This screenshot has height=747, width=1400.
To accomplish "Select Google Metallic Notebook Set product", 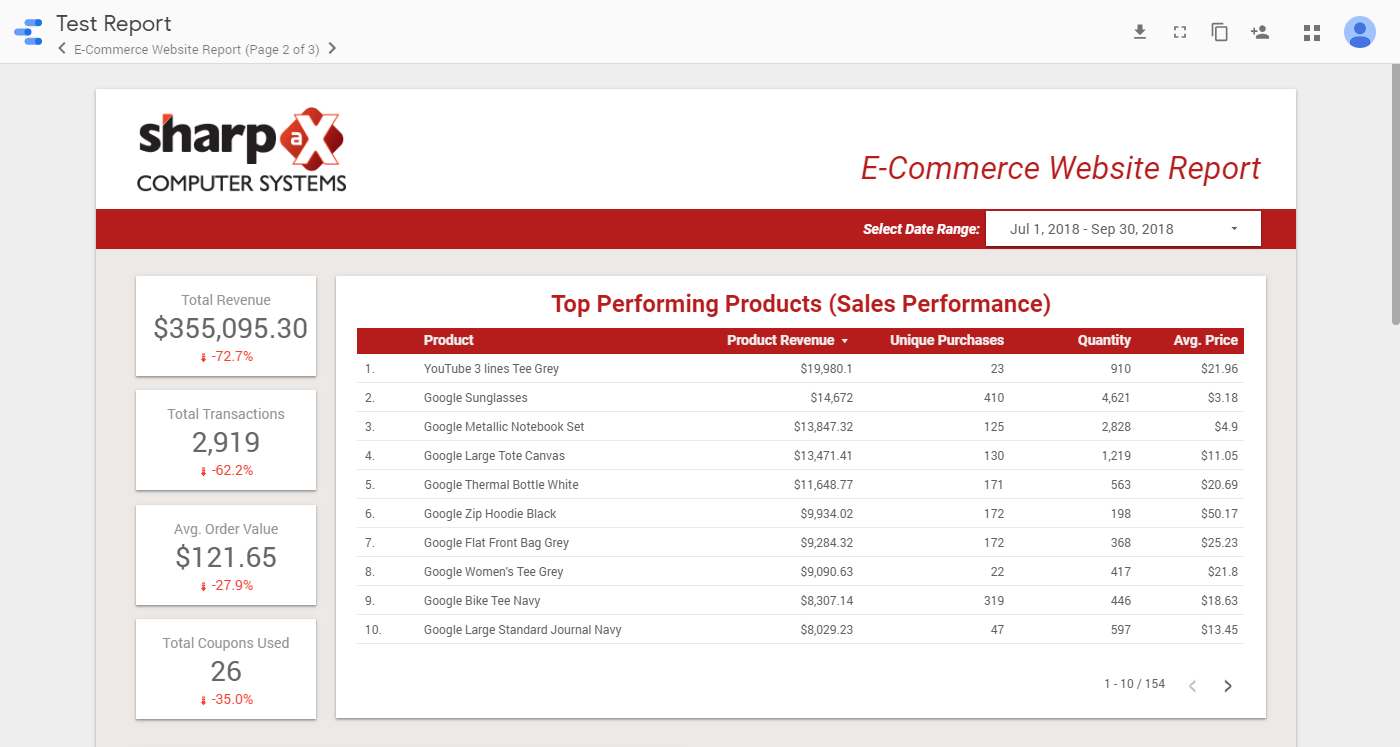I will [504, 427].
